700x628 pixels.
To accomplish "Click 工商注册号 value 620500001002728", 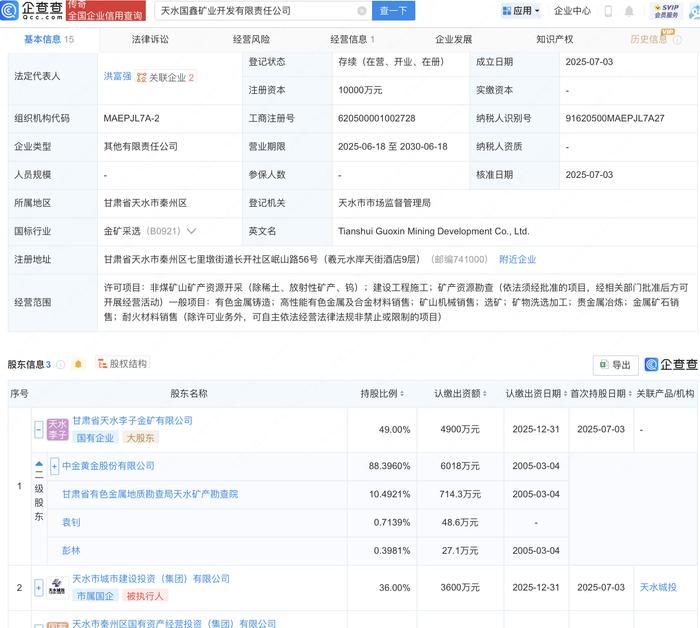I will pos(377,118).
